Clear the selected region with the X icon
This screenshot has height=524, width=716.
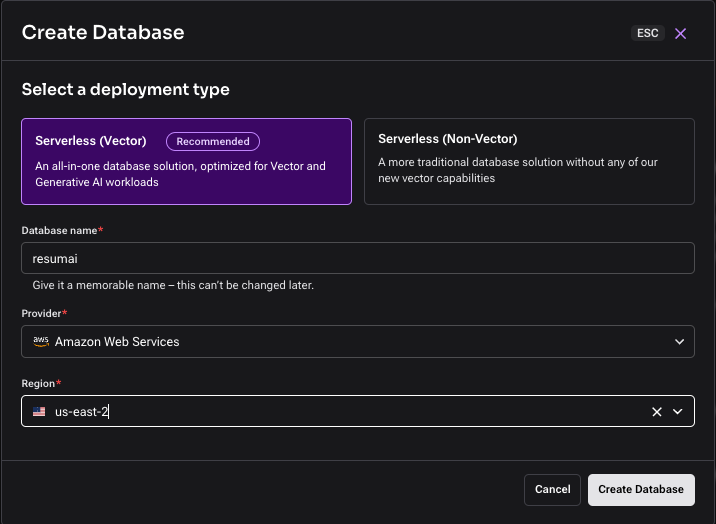click(x=657, y=411)
